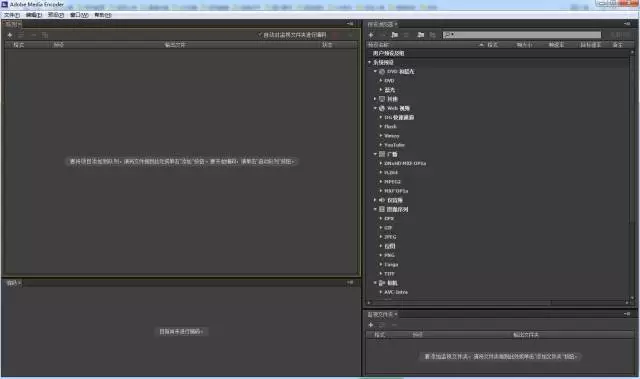Open the File menu
Image resolution: width=640 pixels, height=379 pixels.
[11, 15]
